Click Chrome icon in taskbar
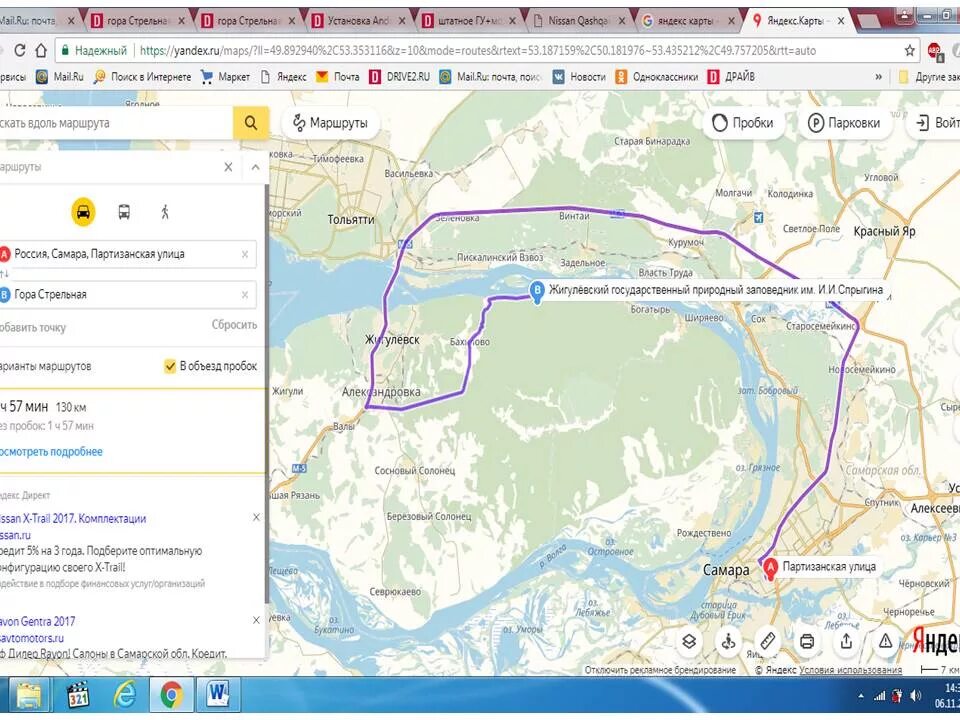This screenshot has width=960, height=720. 172,696
